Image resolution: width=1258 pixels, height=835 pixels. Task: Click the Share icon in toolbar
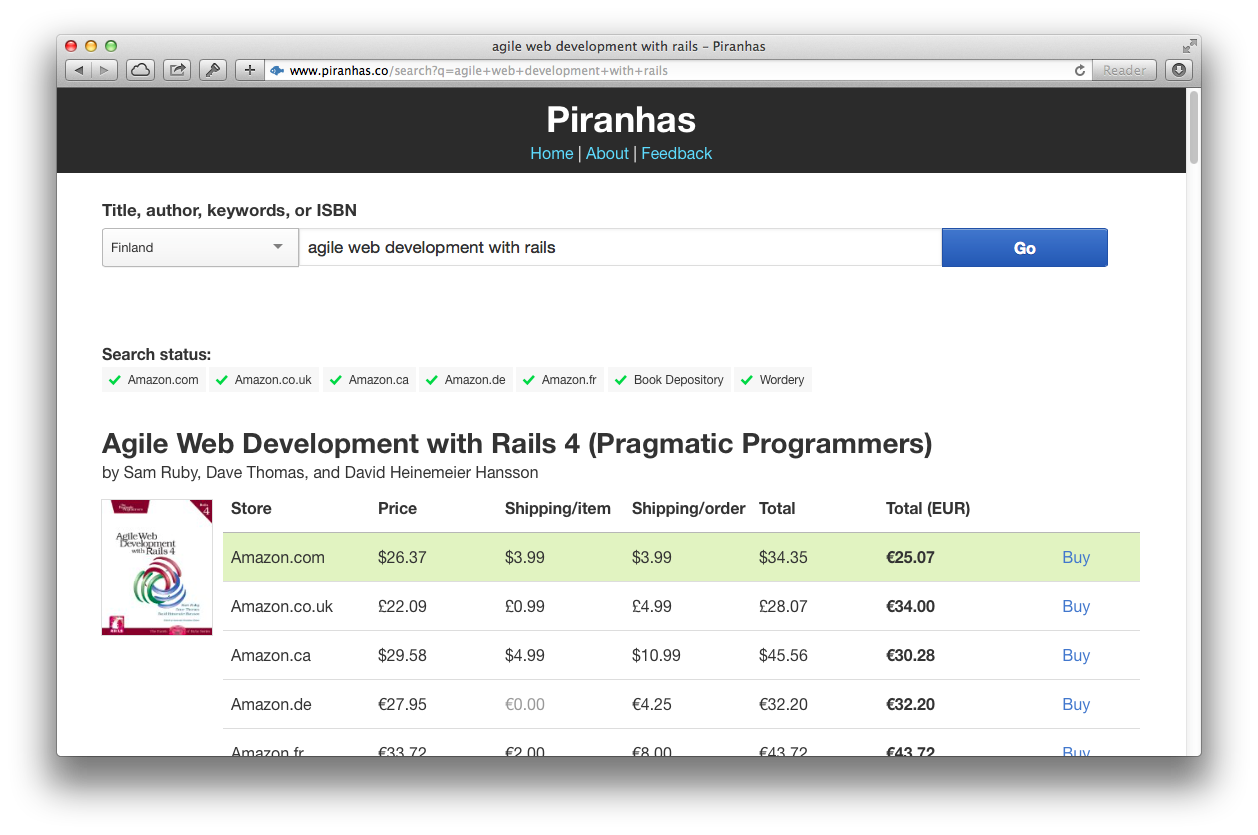[177, 70]
